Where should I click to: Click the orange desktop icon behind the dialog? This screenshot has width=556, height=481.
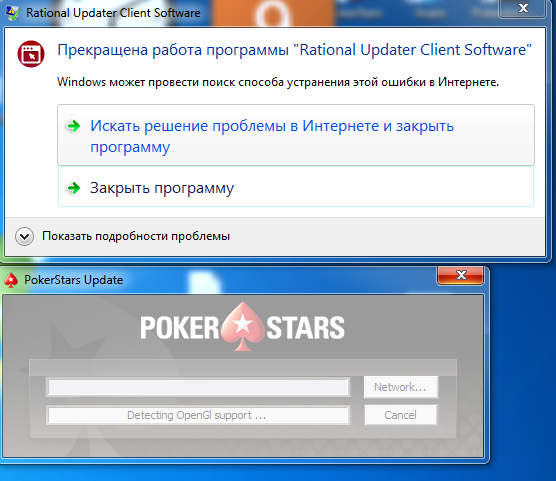point(273,13)
